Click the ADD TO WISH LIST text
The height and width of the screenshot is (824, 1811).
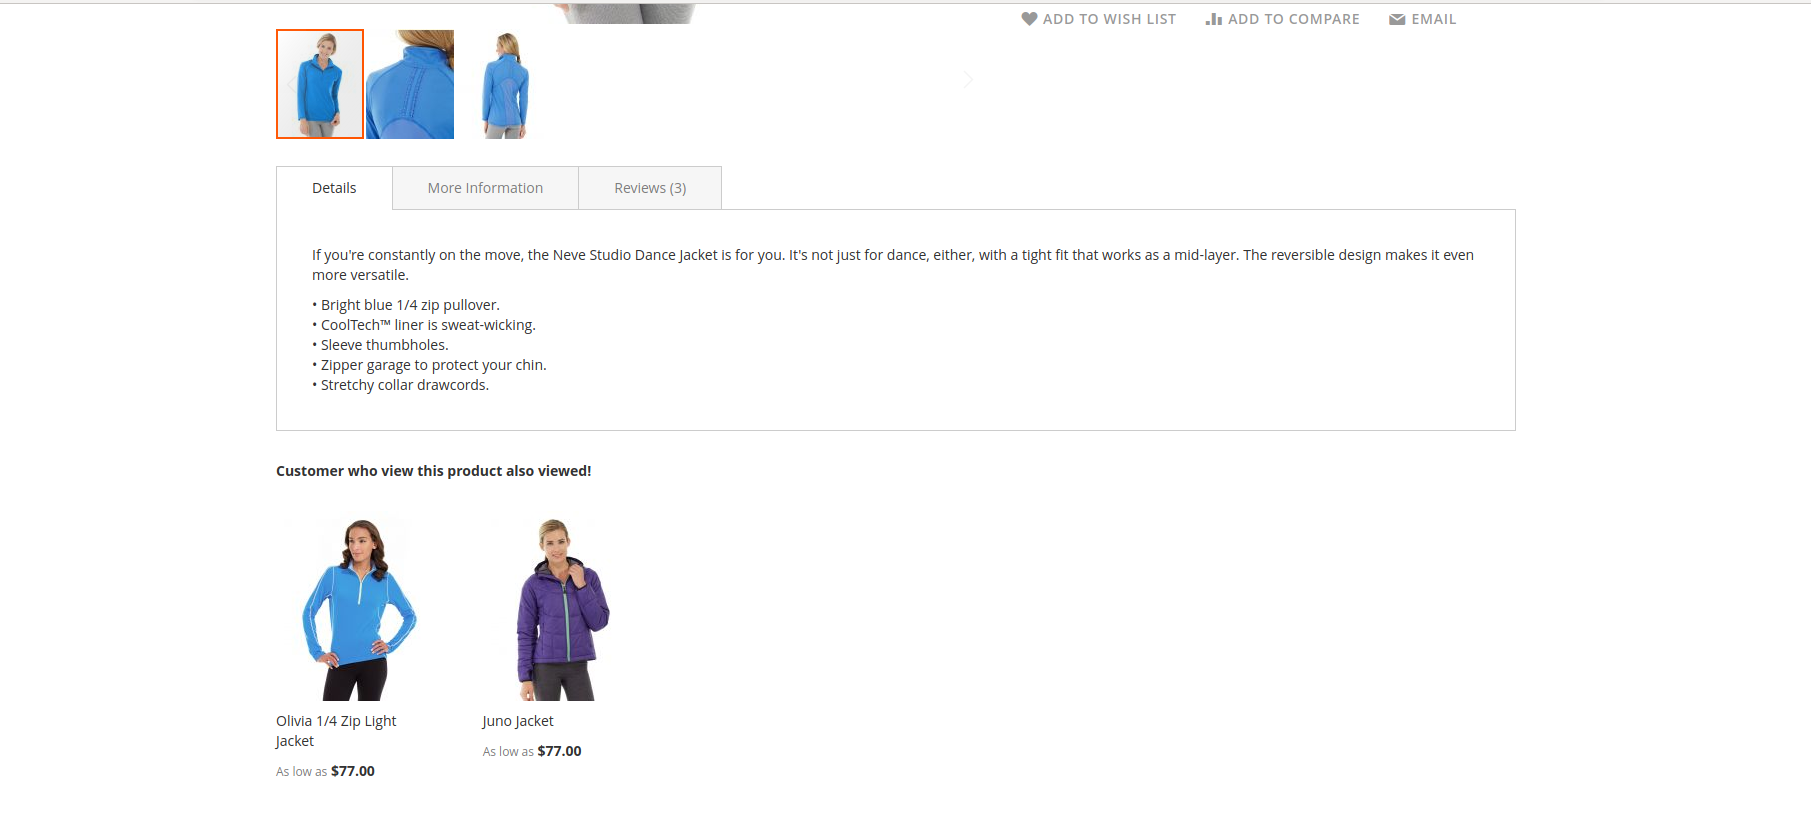(x=1109, y=19)
